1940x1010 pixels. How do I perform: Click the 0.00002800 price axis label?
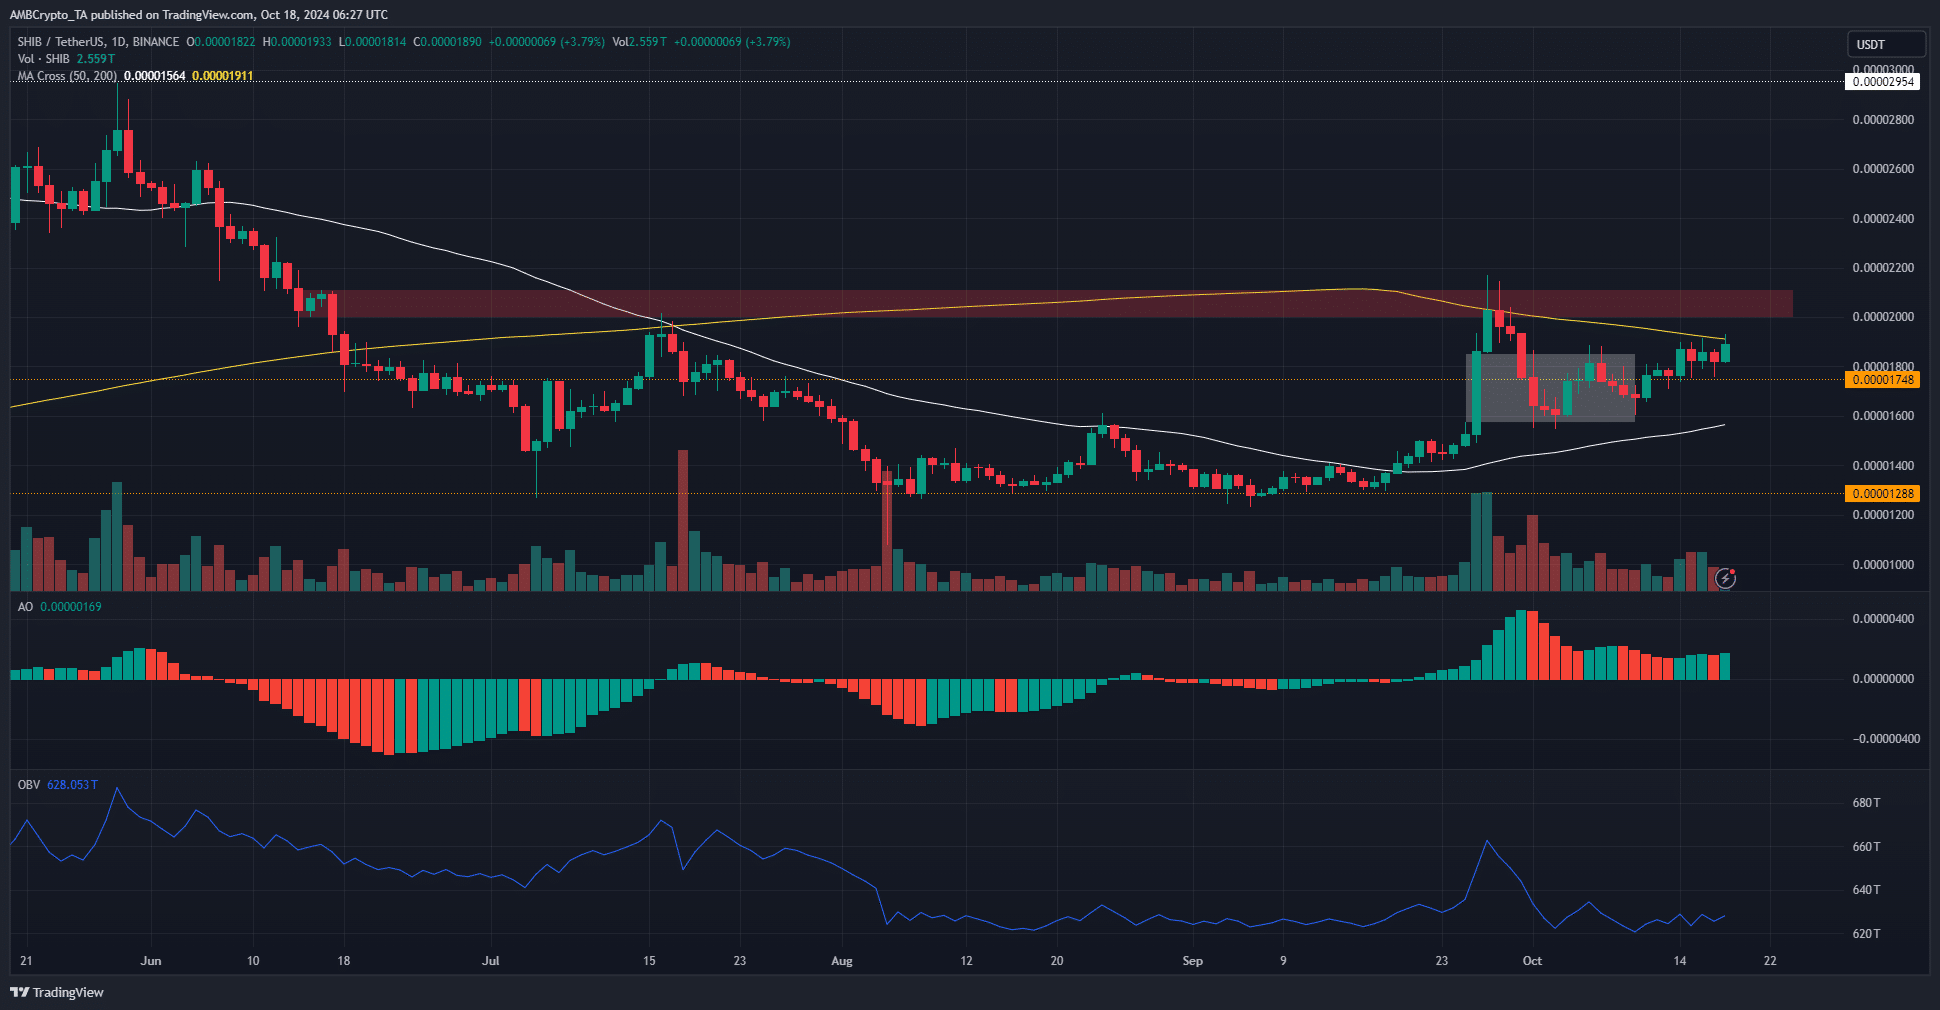[1883, 120]
